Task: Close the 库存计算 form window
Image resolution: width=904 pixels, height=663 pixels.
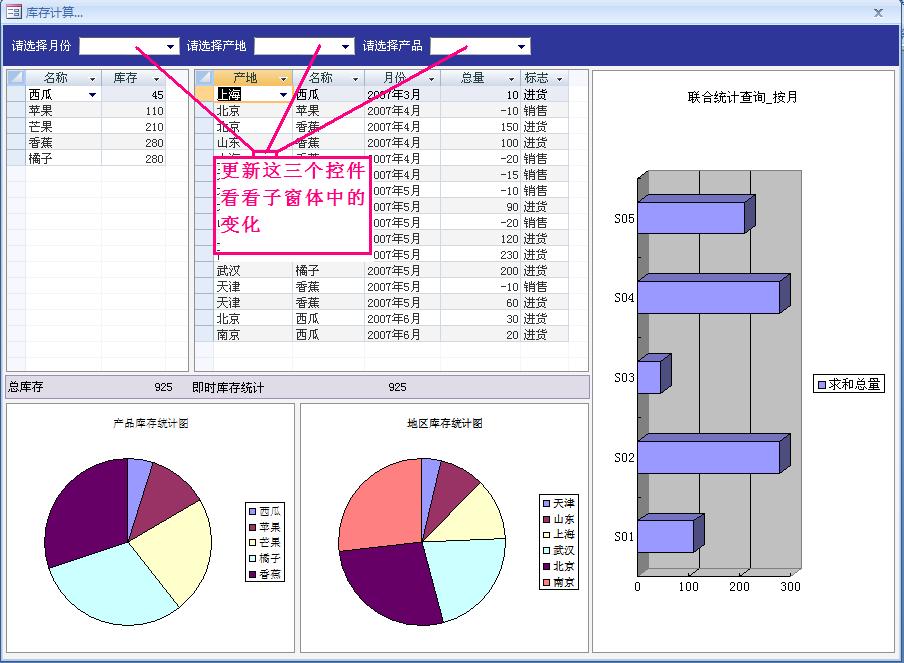Action: point(878,12)
